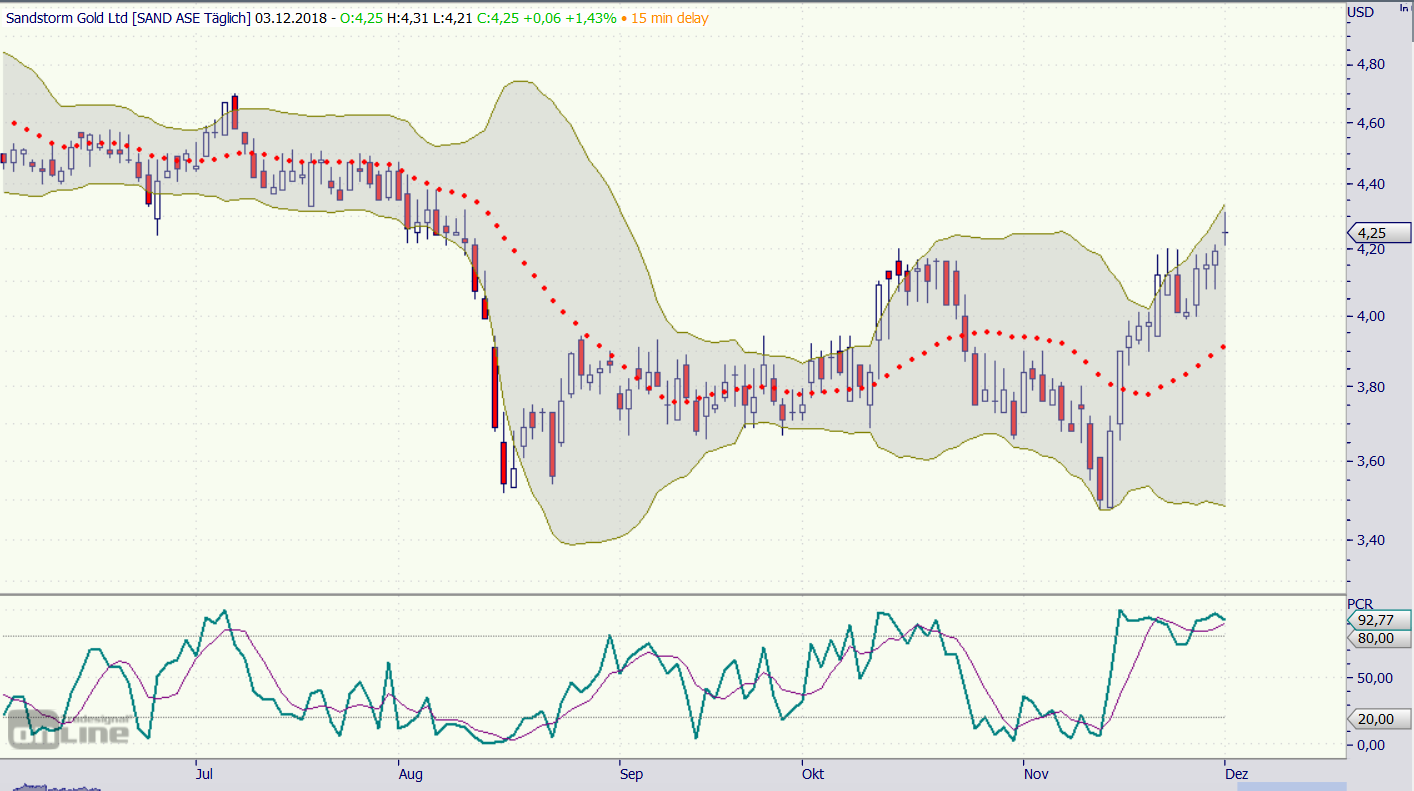Click the date "03.12.2018" in the header
The image size is (1414, 791).
291,18
